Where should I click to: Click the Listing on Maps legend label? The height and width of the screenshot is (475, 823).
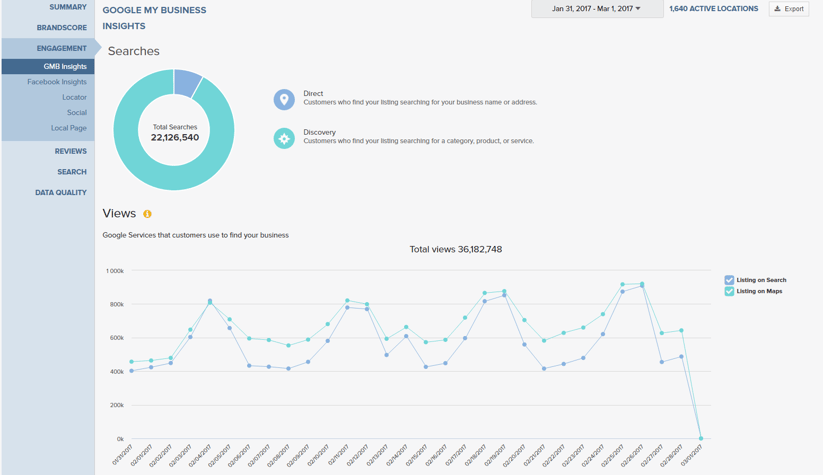pos(759,291)
